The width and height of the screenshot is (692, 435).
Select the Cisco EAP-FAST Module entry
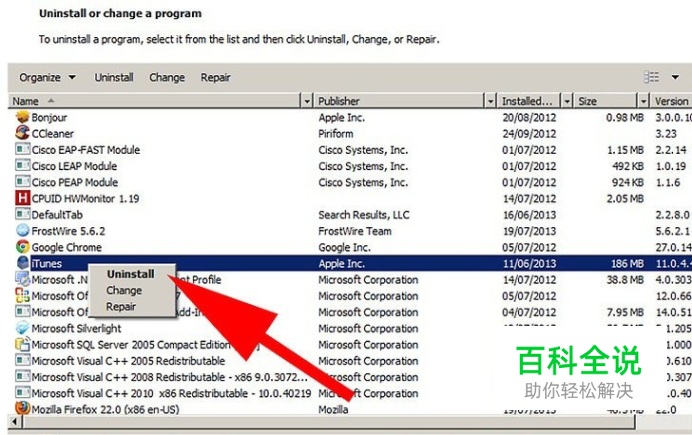click(x=86, y=150)
